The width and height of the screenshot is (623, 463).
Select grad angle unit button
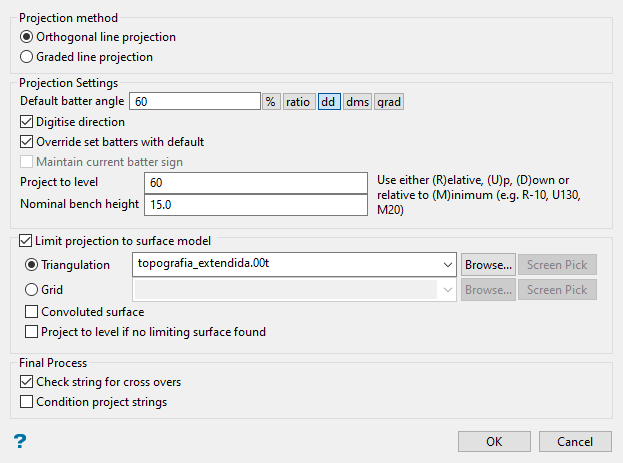tap(389, 102)
